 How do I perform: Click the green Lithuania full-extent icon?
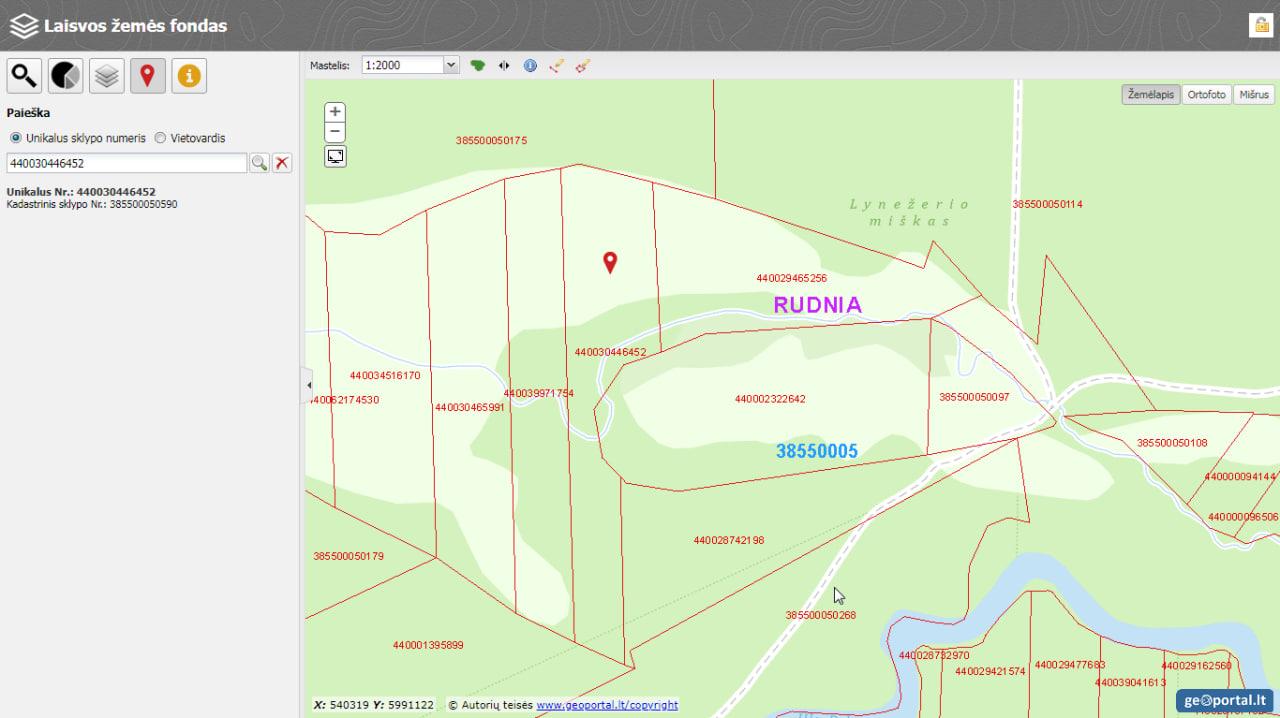[478, 65]
